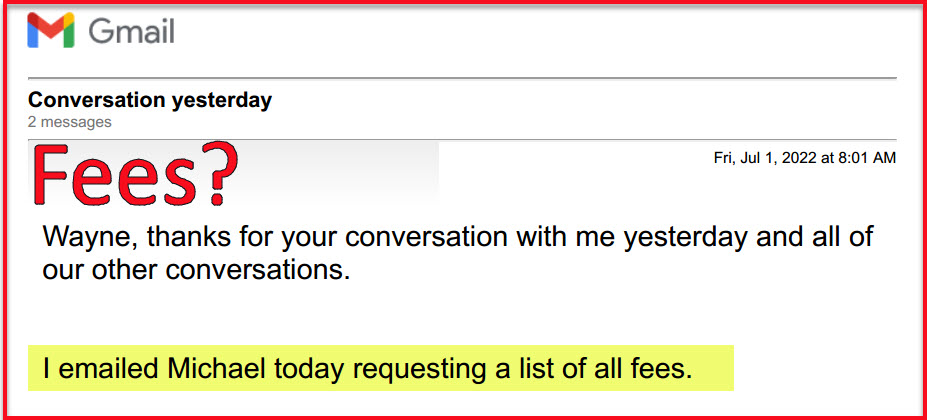Click the Gmail wordmark text
The width and height of the screenshot is (927, 420).
(132, 31)
